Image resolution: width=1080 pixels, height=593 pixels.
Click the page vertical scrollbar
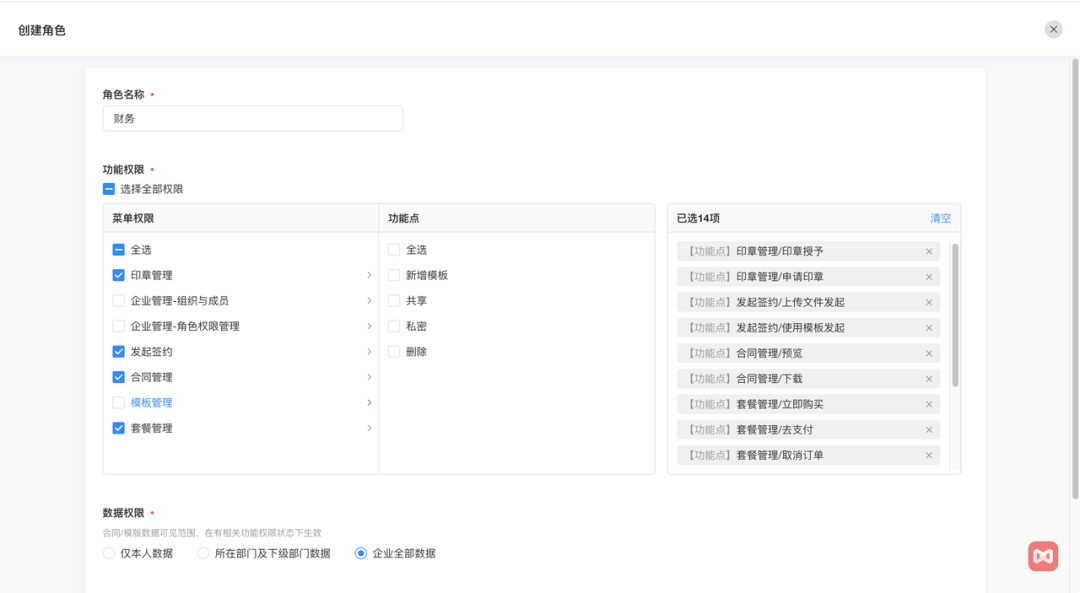coord(1075,279)
